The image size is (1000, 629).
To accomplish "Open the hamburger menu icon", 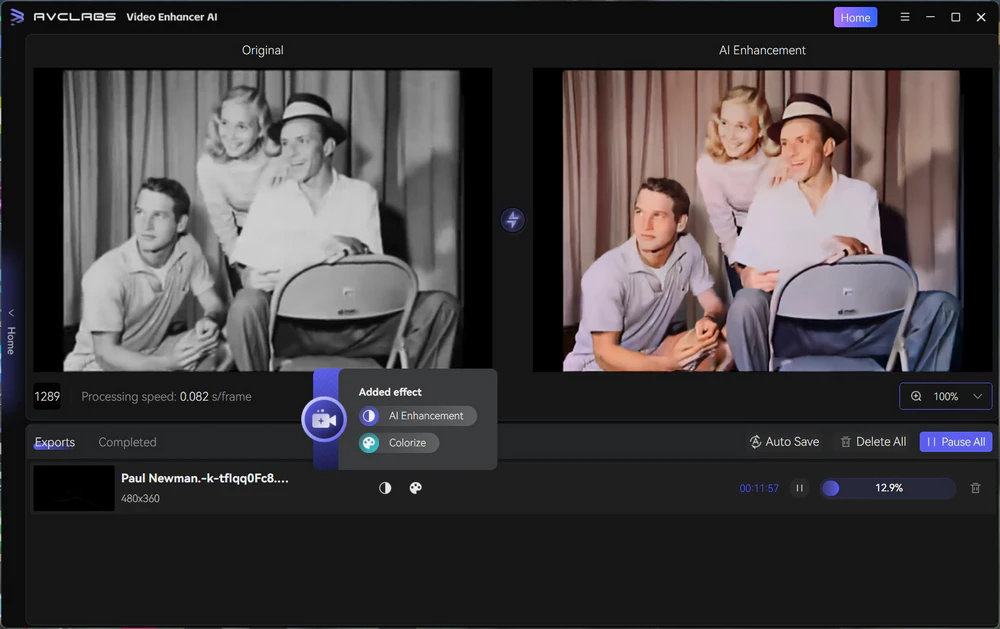I will (905, 16).
